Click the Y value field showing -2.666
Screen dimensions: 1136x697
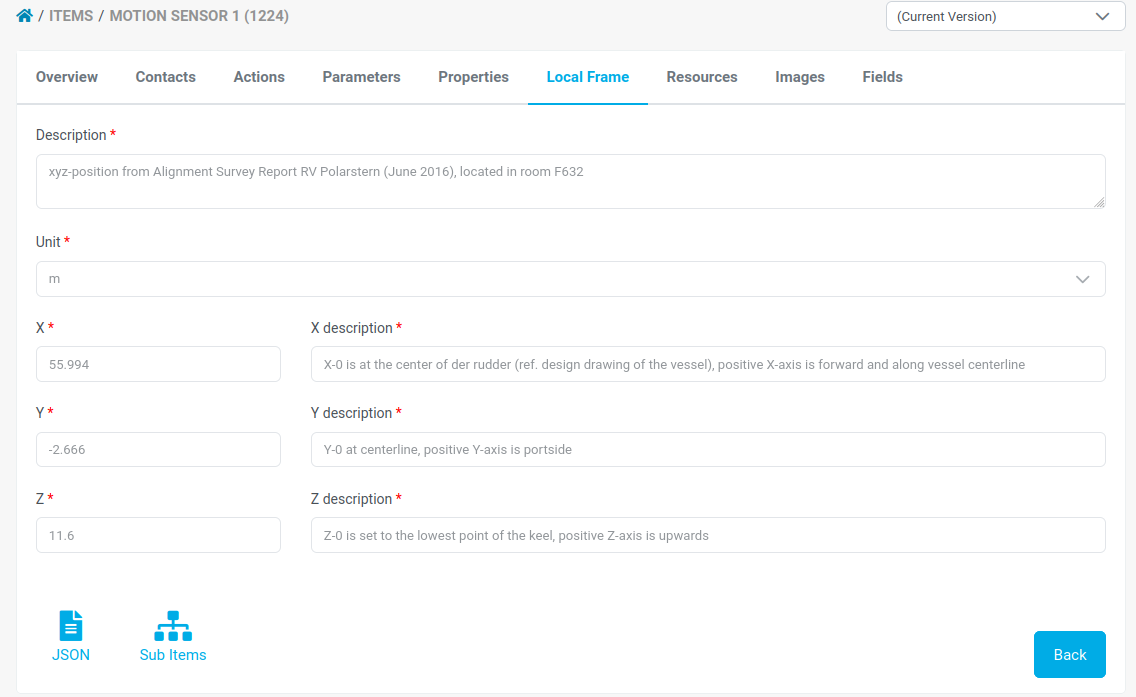click(158, 450)
